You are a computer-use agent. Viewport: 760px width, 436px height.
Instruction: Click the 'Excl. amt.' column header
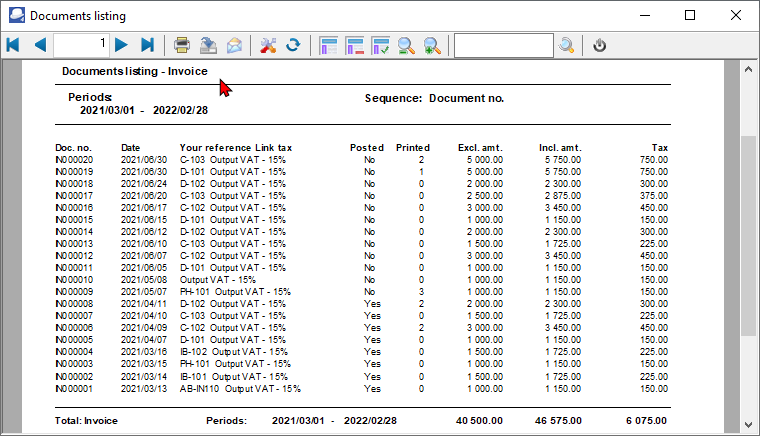coord(480,148)
